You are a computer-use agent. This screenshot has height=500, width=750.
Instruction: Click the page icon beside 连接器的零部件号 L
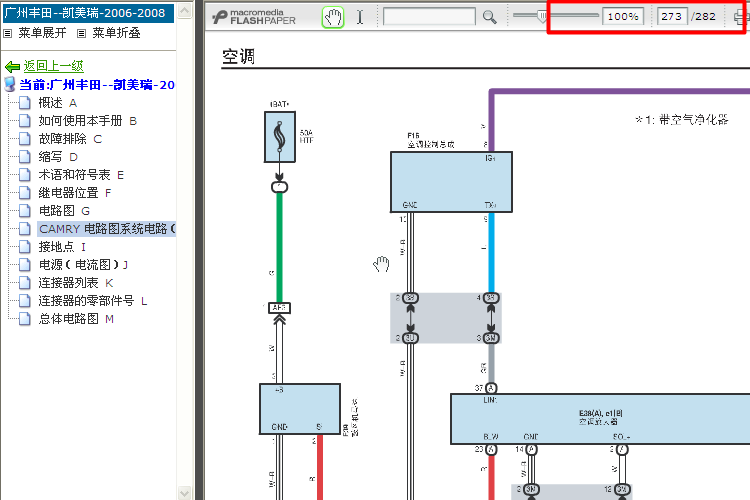(x=25, y=300)
